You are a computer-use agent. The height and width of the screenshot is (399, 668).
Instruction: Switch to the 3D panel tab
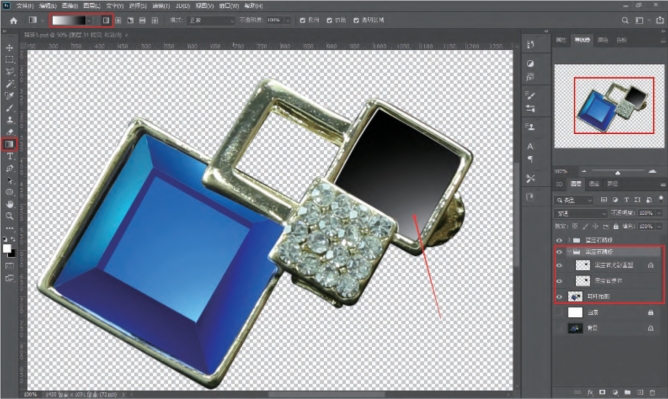559,184
